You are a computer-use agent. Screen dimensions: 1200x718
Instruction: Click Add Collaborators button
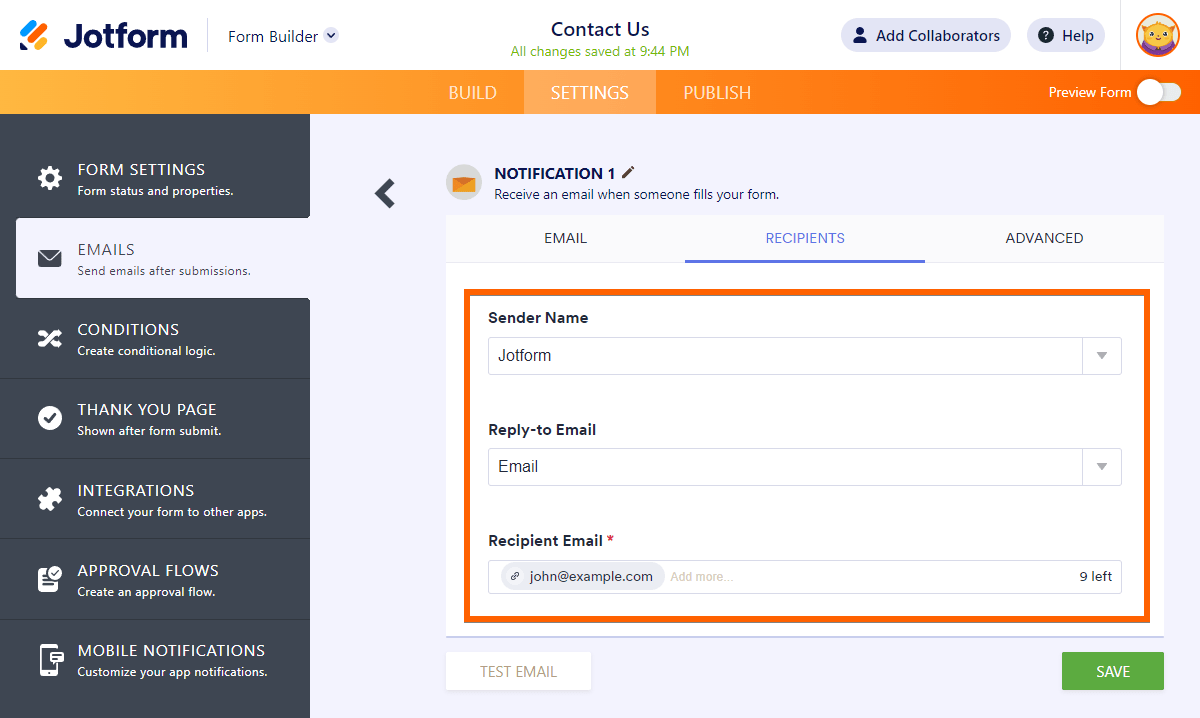point(925,36)
